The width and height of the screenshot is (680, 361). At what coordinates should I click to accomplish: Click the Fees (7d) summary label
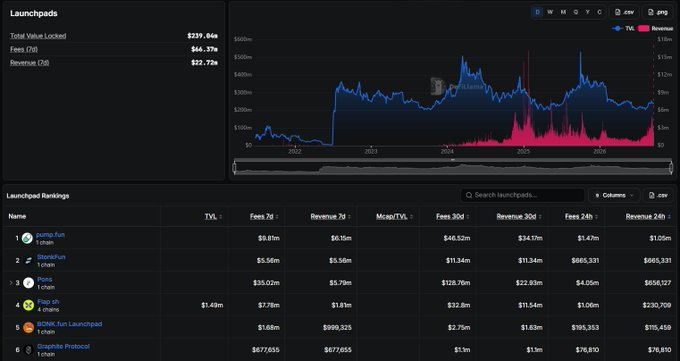coord(24,49)
